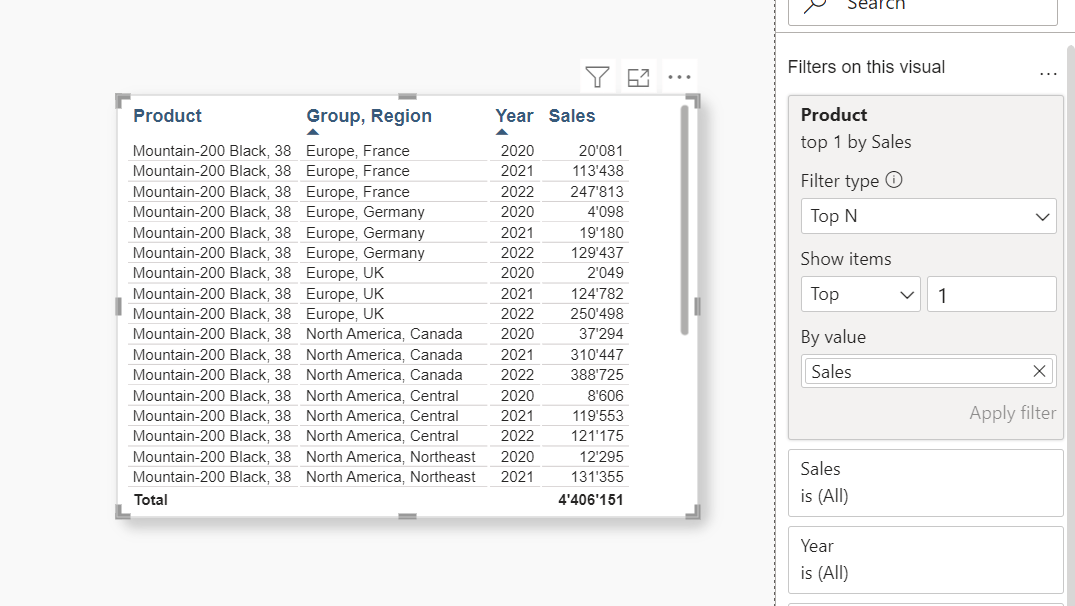Clear the Sales field using the X icon
Viewport: 1075px width, 606px height.
point(1039,371)
